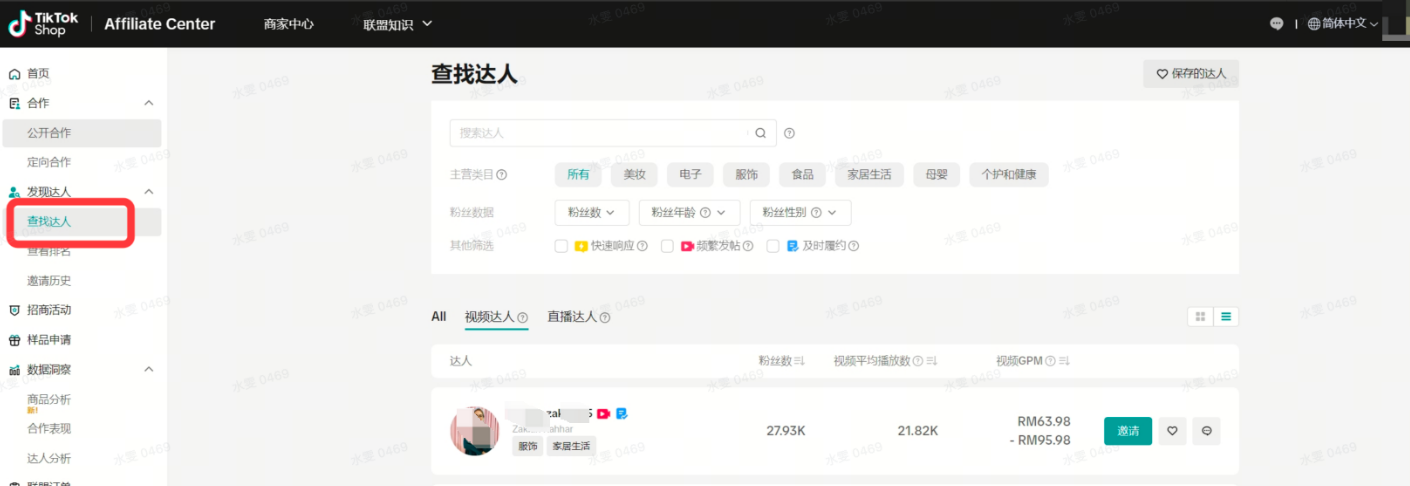
Task: Save creator with the heart icon button
Action: [1173, 431]
